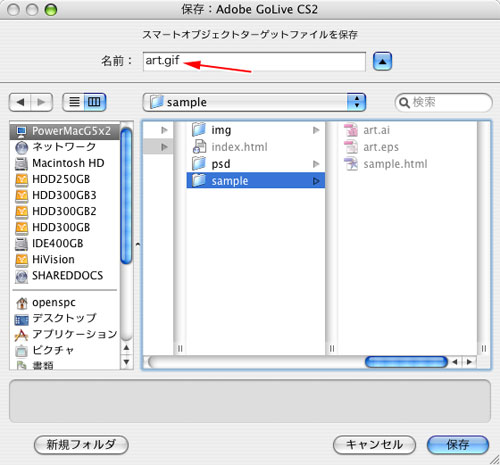Screen dimensions: 500x465
Task: Select SHAREDDOCS network share
Action: tap(65, 276)
